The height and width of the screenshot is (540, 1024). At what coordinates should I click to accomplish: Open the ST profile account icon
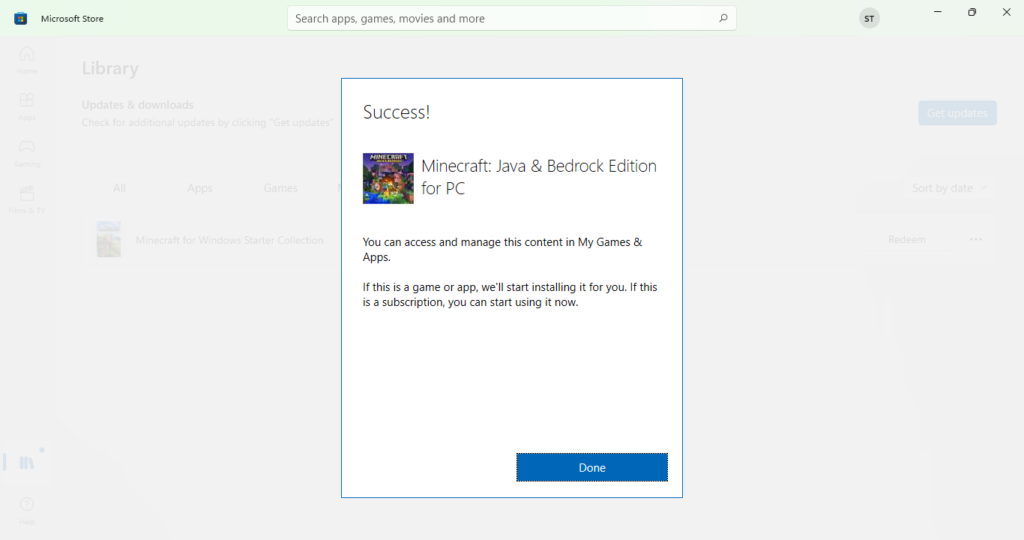click(869, 18)
